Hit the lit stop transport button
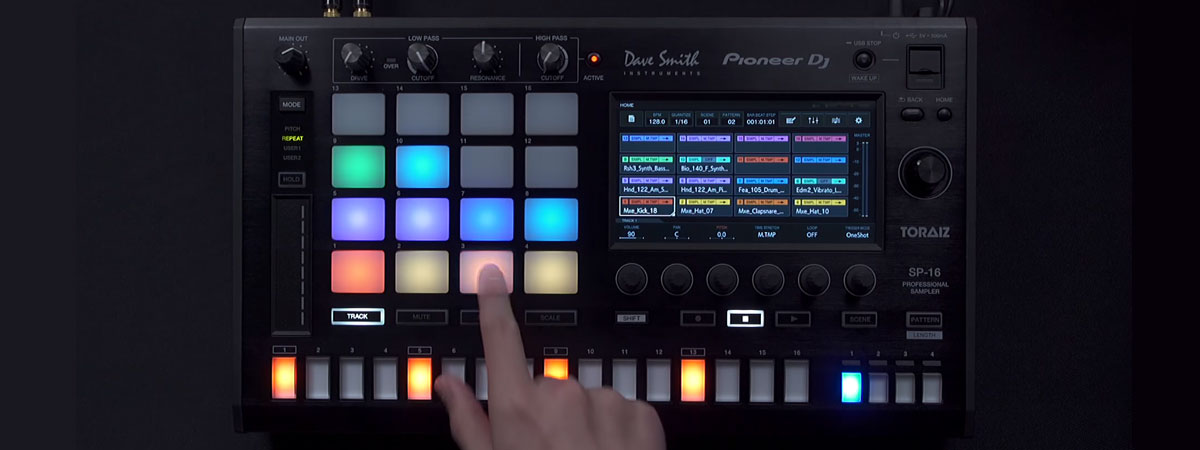 (x=745, y=319)
